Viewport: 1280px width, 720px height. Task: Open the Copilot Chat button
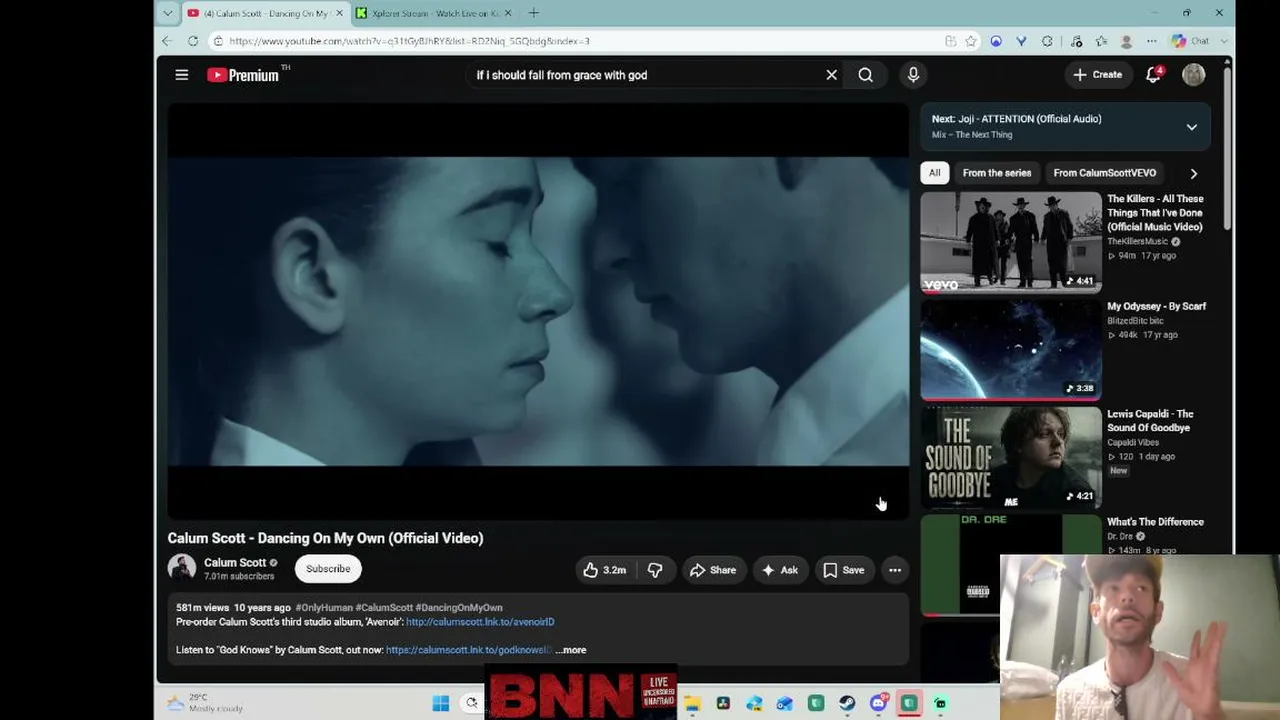[x=1191, y=41]
